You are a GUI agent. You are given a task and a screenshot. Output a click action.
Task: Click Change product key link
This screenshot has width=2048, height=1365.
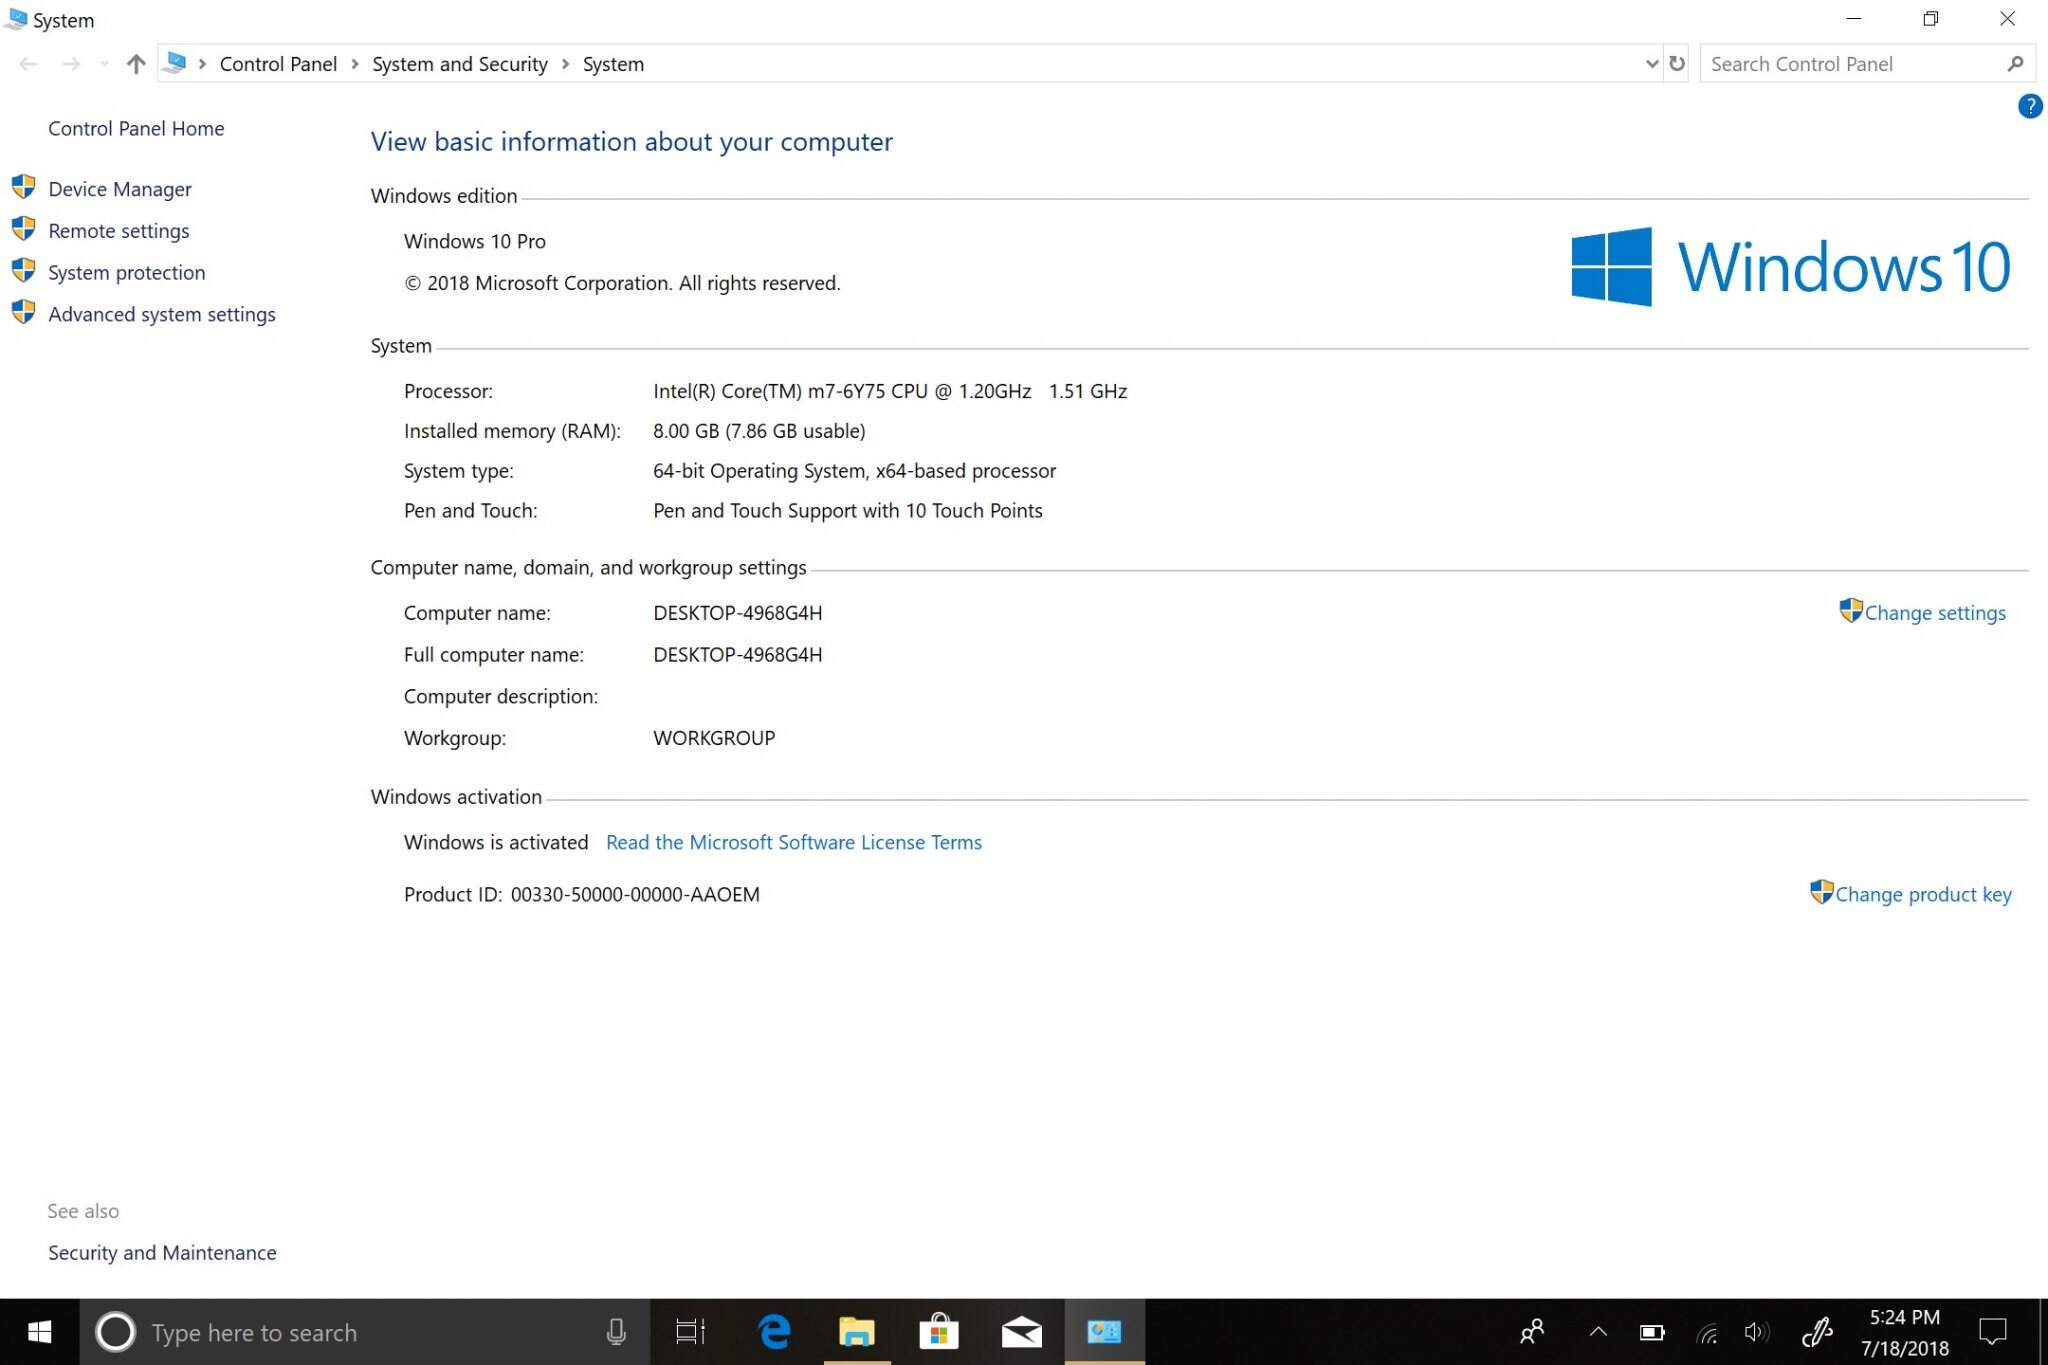tap(1922, 895)
